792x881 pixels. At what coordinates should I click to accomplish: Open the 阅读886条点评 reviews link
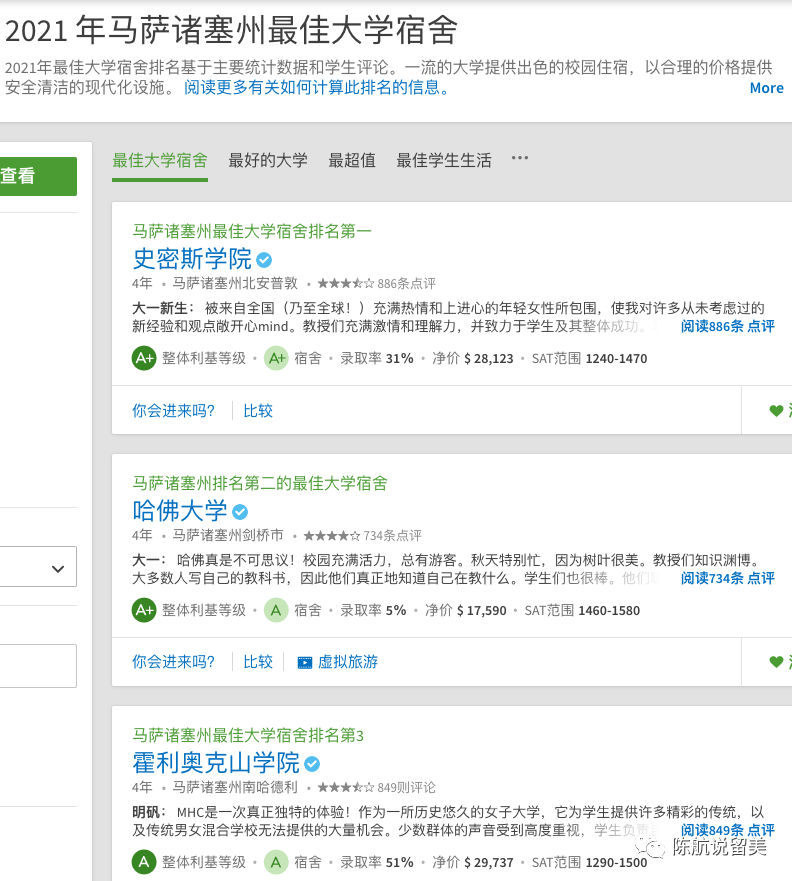tap(727, 326)
